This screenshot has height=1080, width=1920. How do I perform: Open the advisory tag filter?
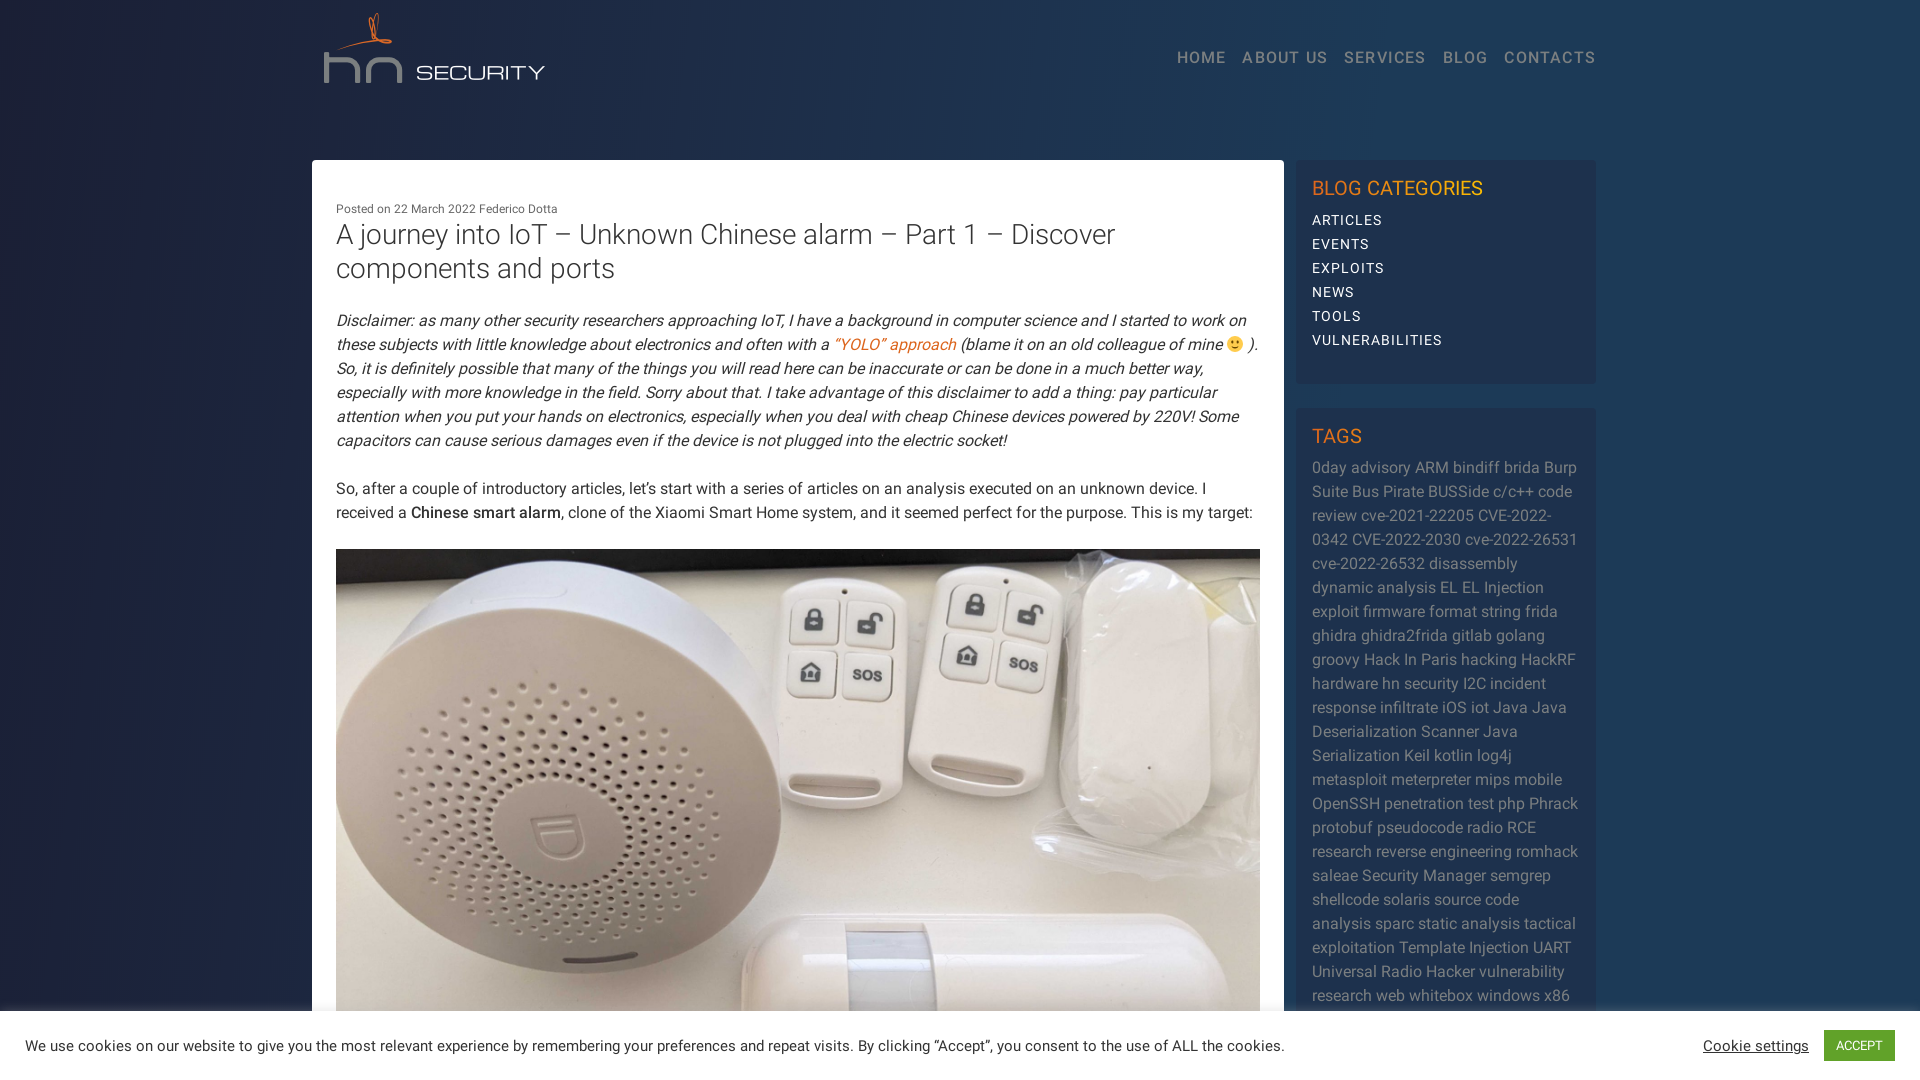pyautogui.click(x=1379, y=467)
